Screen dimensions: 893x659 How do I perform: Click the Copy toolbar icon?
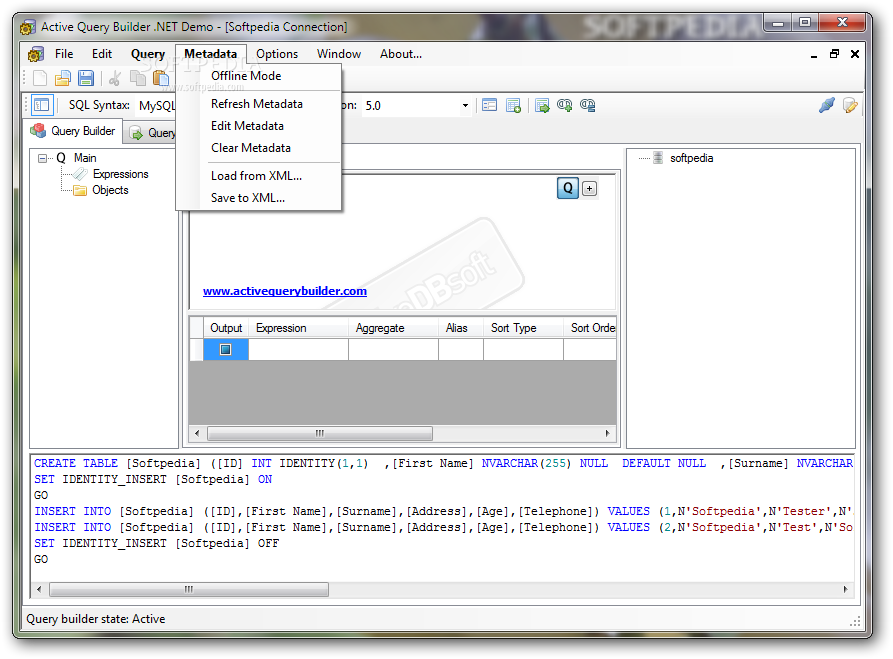coord(137,78)
